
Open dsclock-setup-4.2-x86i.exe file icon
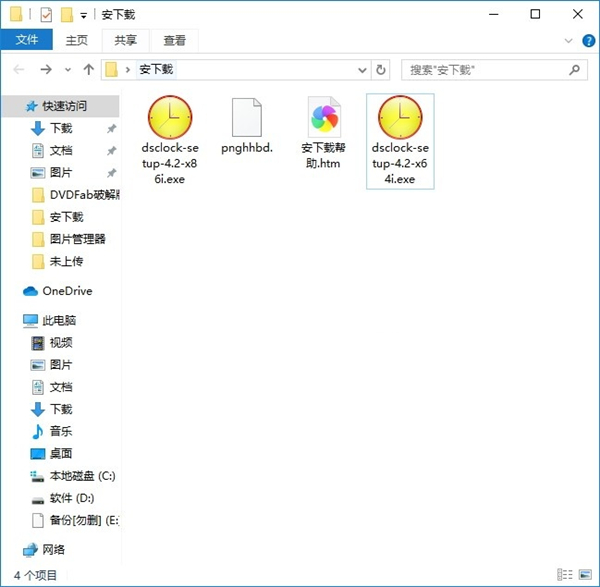pos(169,118)
